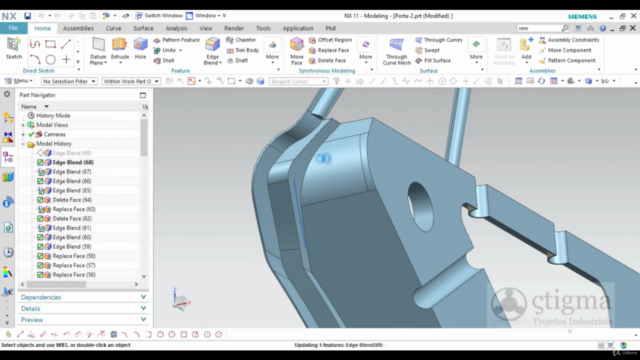Open More in Synchronous Modeling group

(x=365, y=51)
